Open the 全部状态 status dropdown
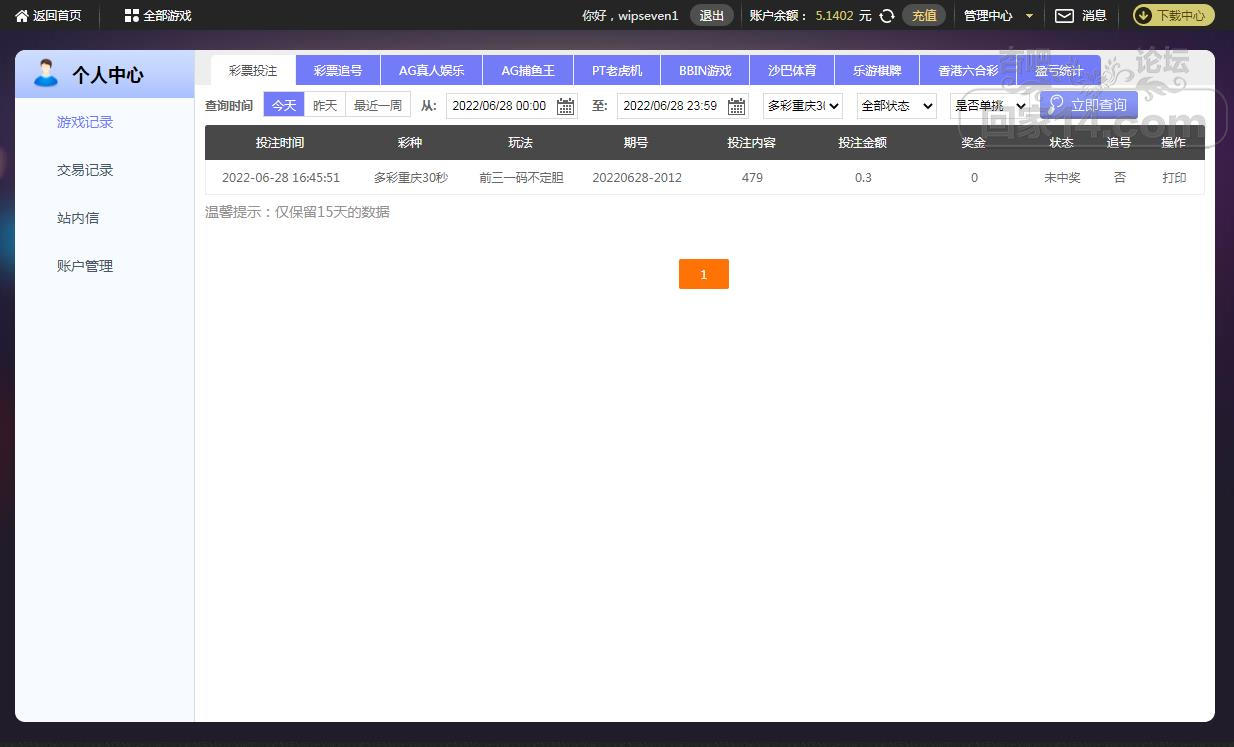This screenshot has width=1234, height=747. coord(897,106)
